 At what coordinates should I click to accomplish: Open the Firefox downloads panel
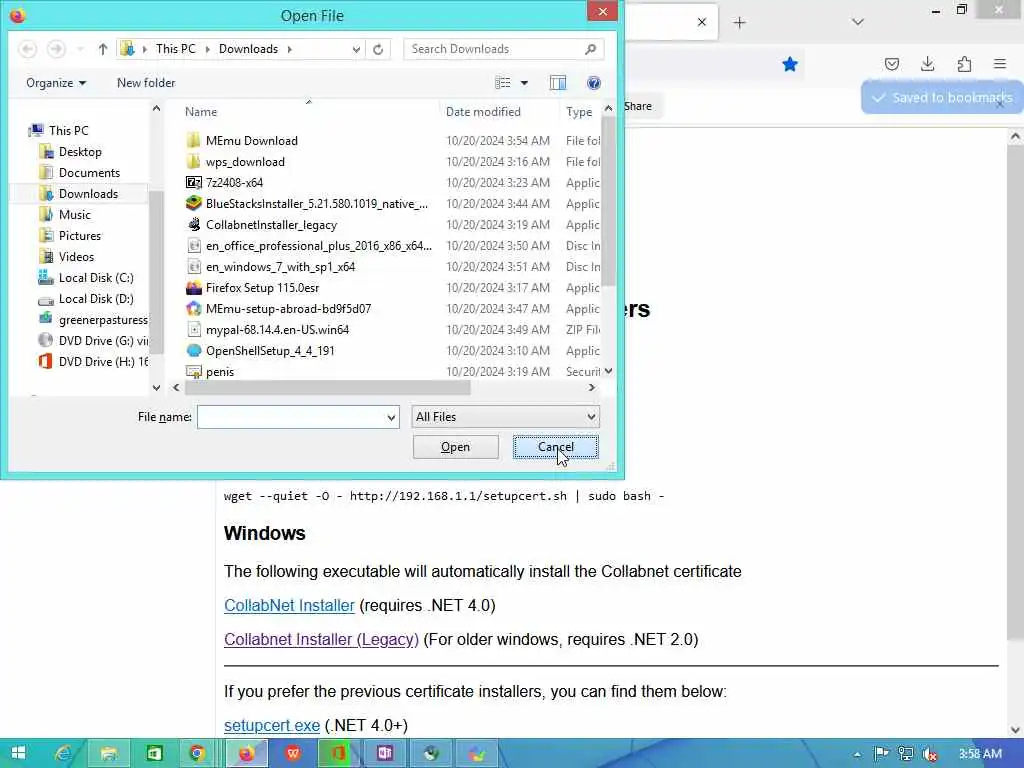tap(927, 64)
